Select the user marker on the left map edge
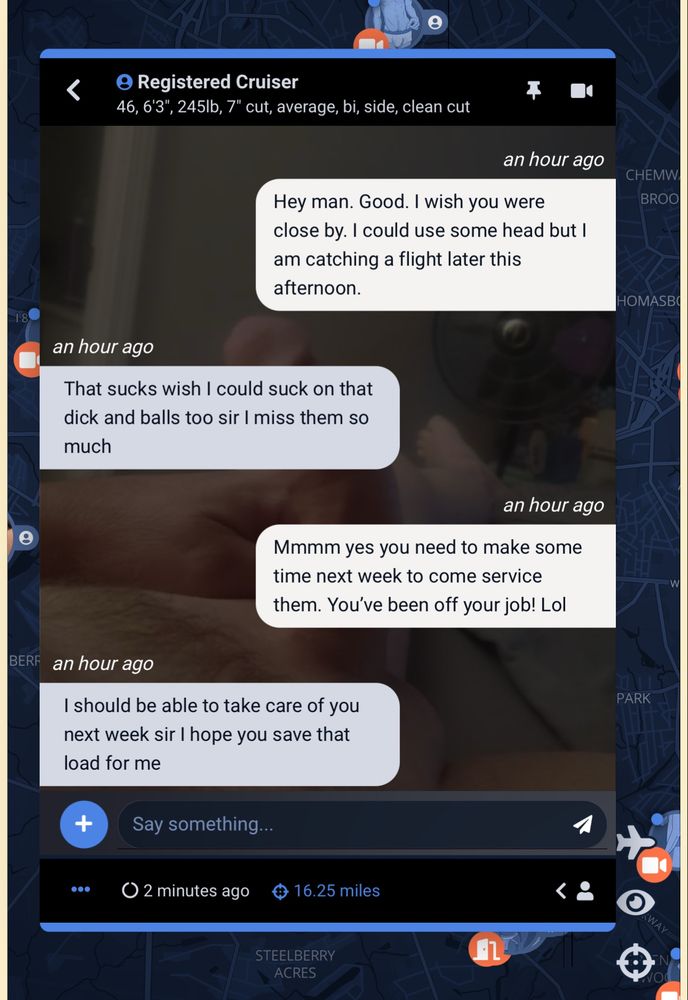The width and height of the screenshot is (688, 1000). tap(26, 538)
